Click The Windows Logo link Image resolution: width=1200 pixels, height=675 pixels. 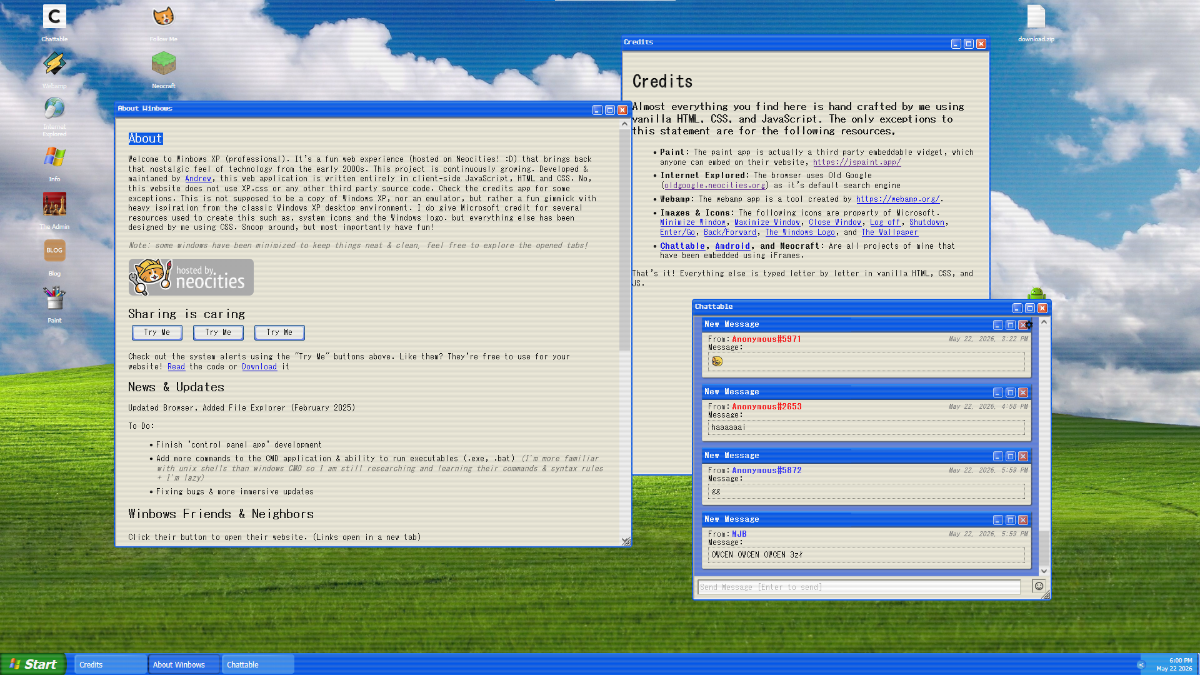(801, 232)
